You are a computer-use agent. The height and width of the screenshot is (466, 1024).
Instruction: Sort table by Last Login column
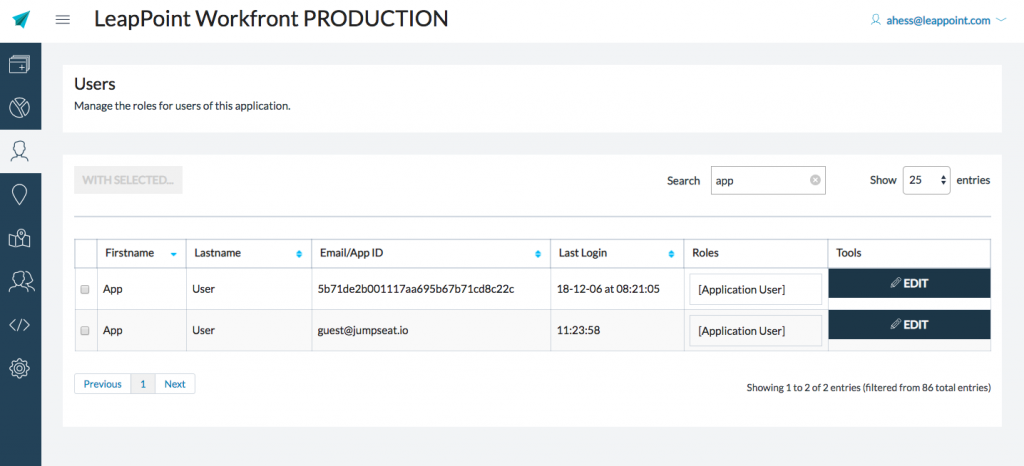point(615,253)
